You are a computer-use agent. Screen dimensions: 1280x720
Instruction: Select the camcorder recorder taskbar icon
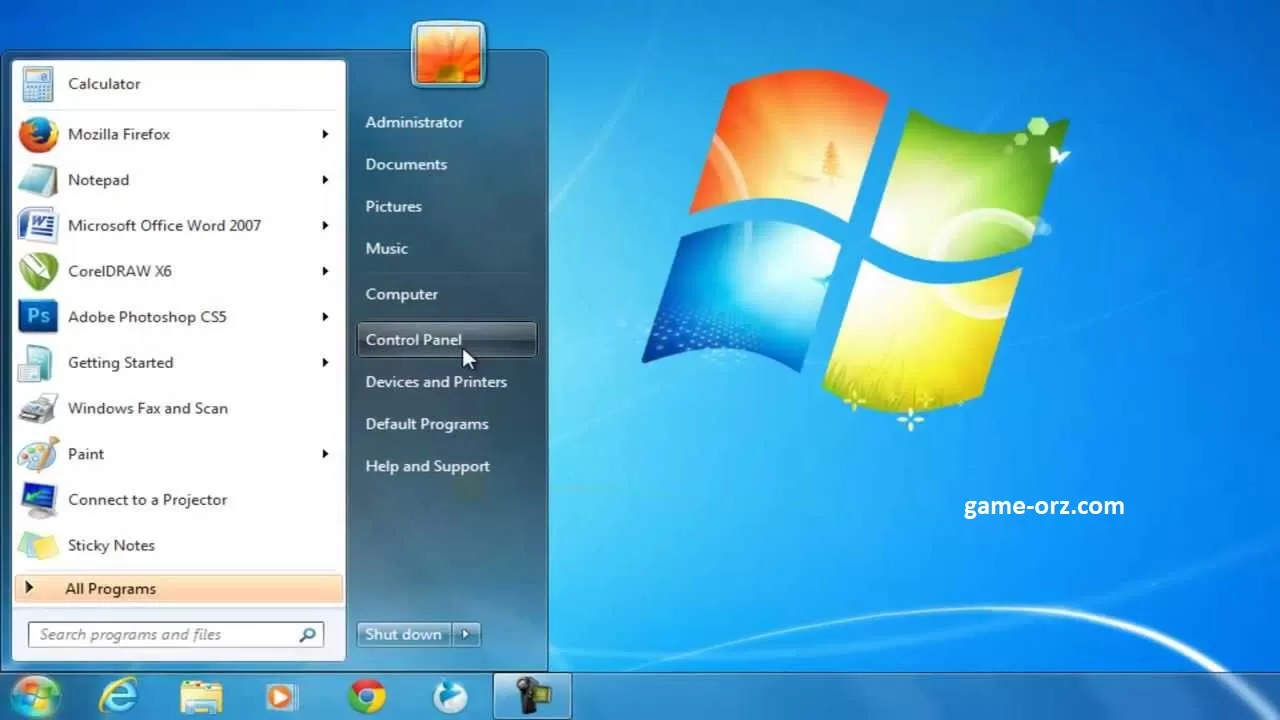point(533,696)
